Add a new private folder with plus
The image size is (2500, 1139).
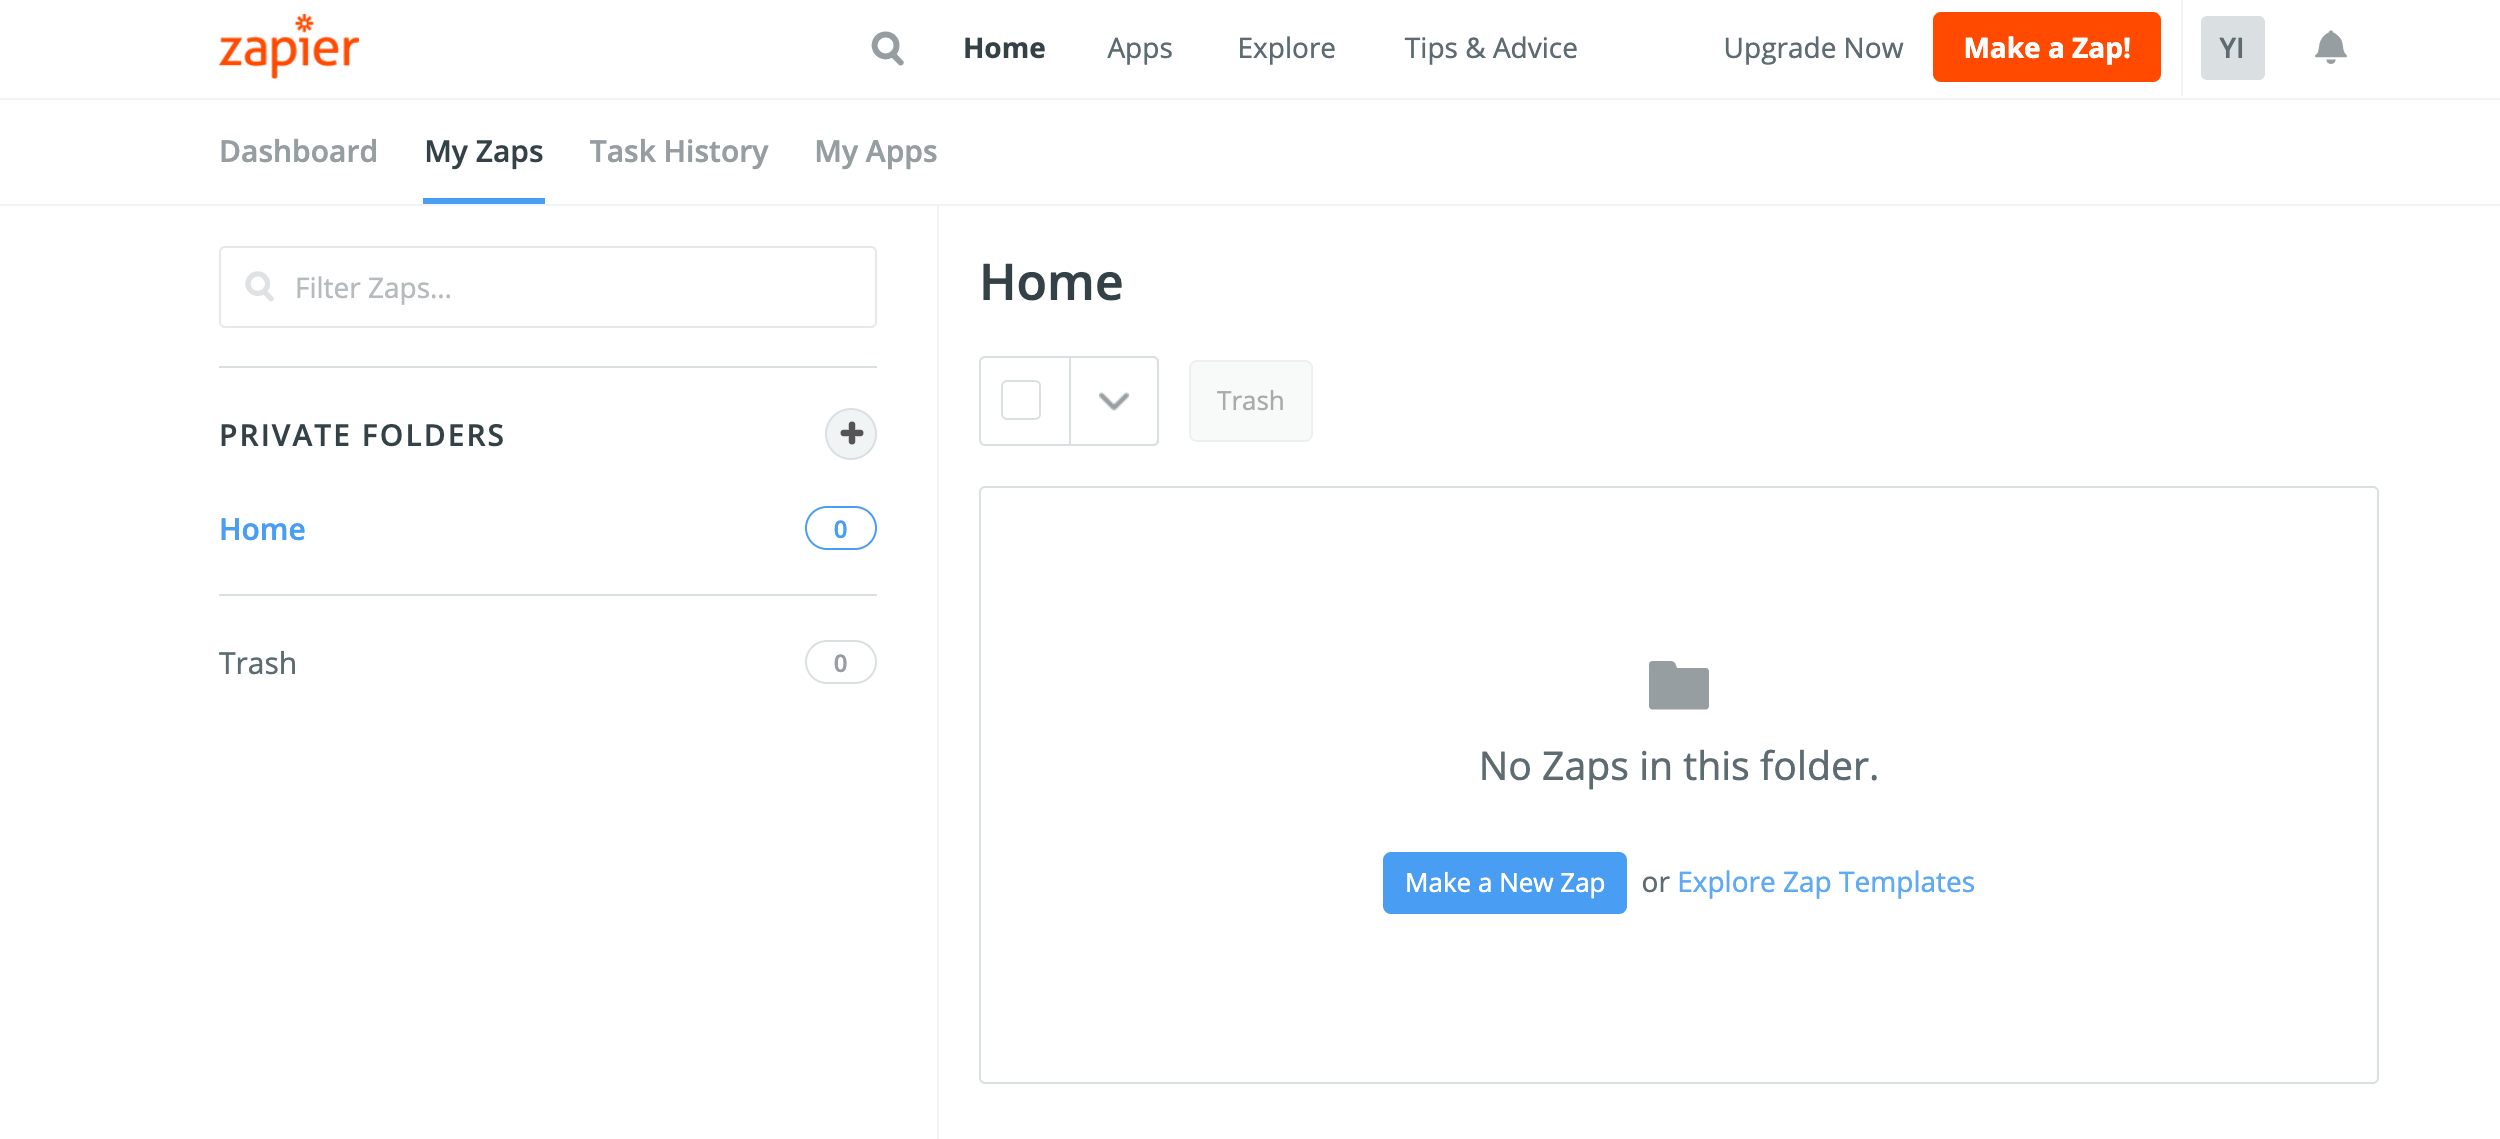pos(850,434)
